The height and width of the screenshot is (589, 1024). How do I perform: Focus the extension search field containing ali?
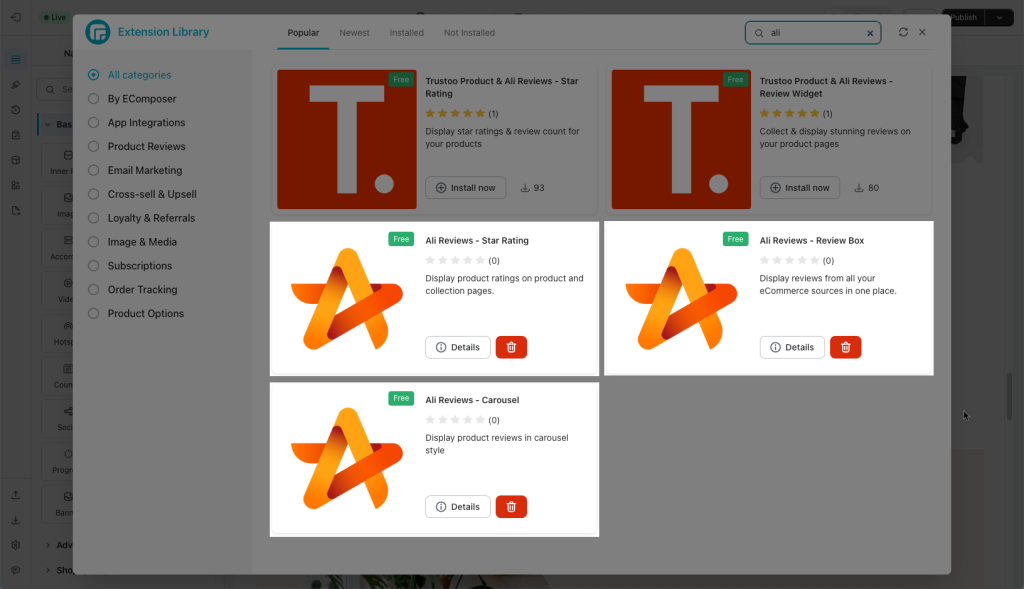point(813,33)
